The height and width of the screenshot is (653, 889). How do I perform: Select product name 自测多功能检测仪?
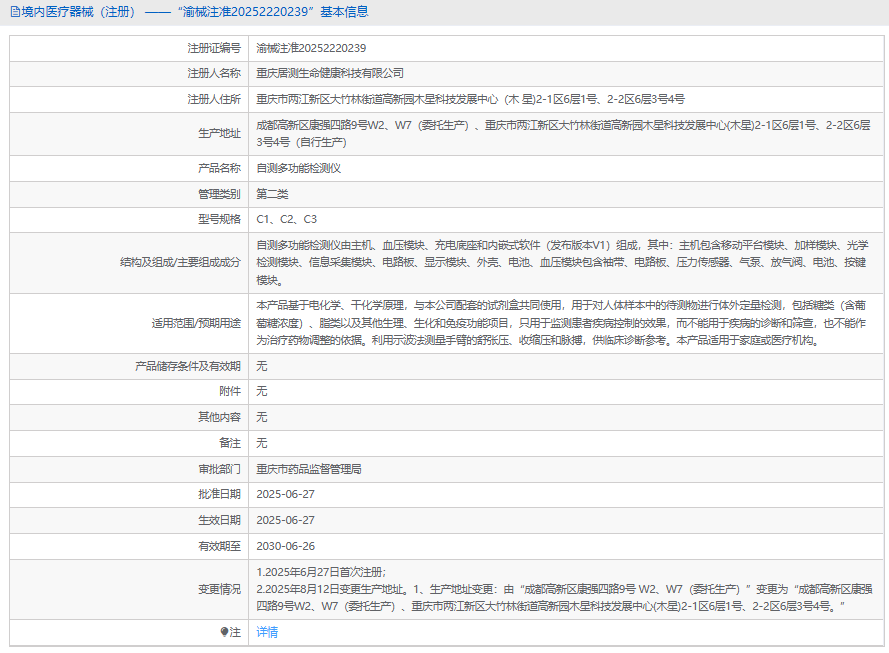click(299, 168)
